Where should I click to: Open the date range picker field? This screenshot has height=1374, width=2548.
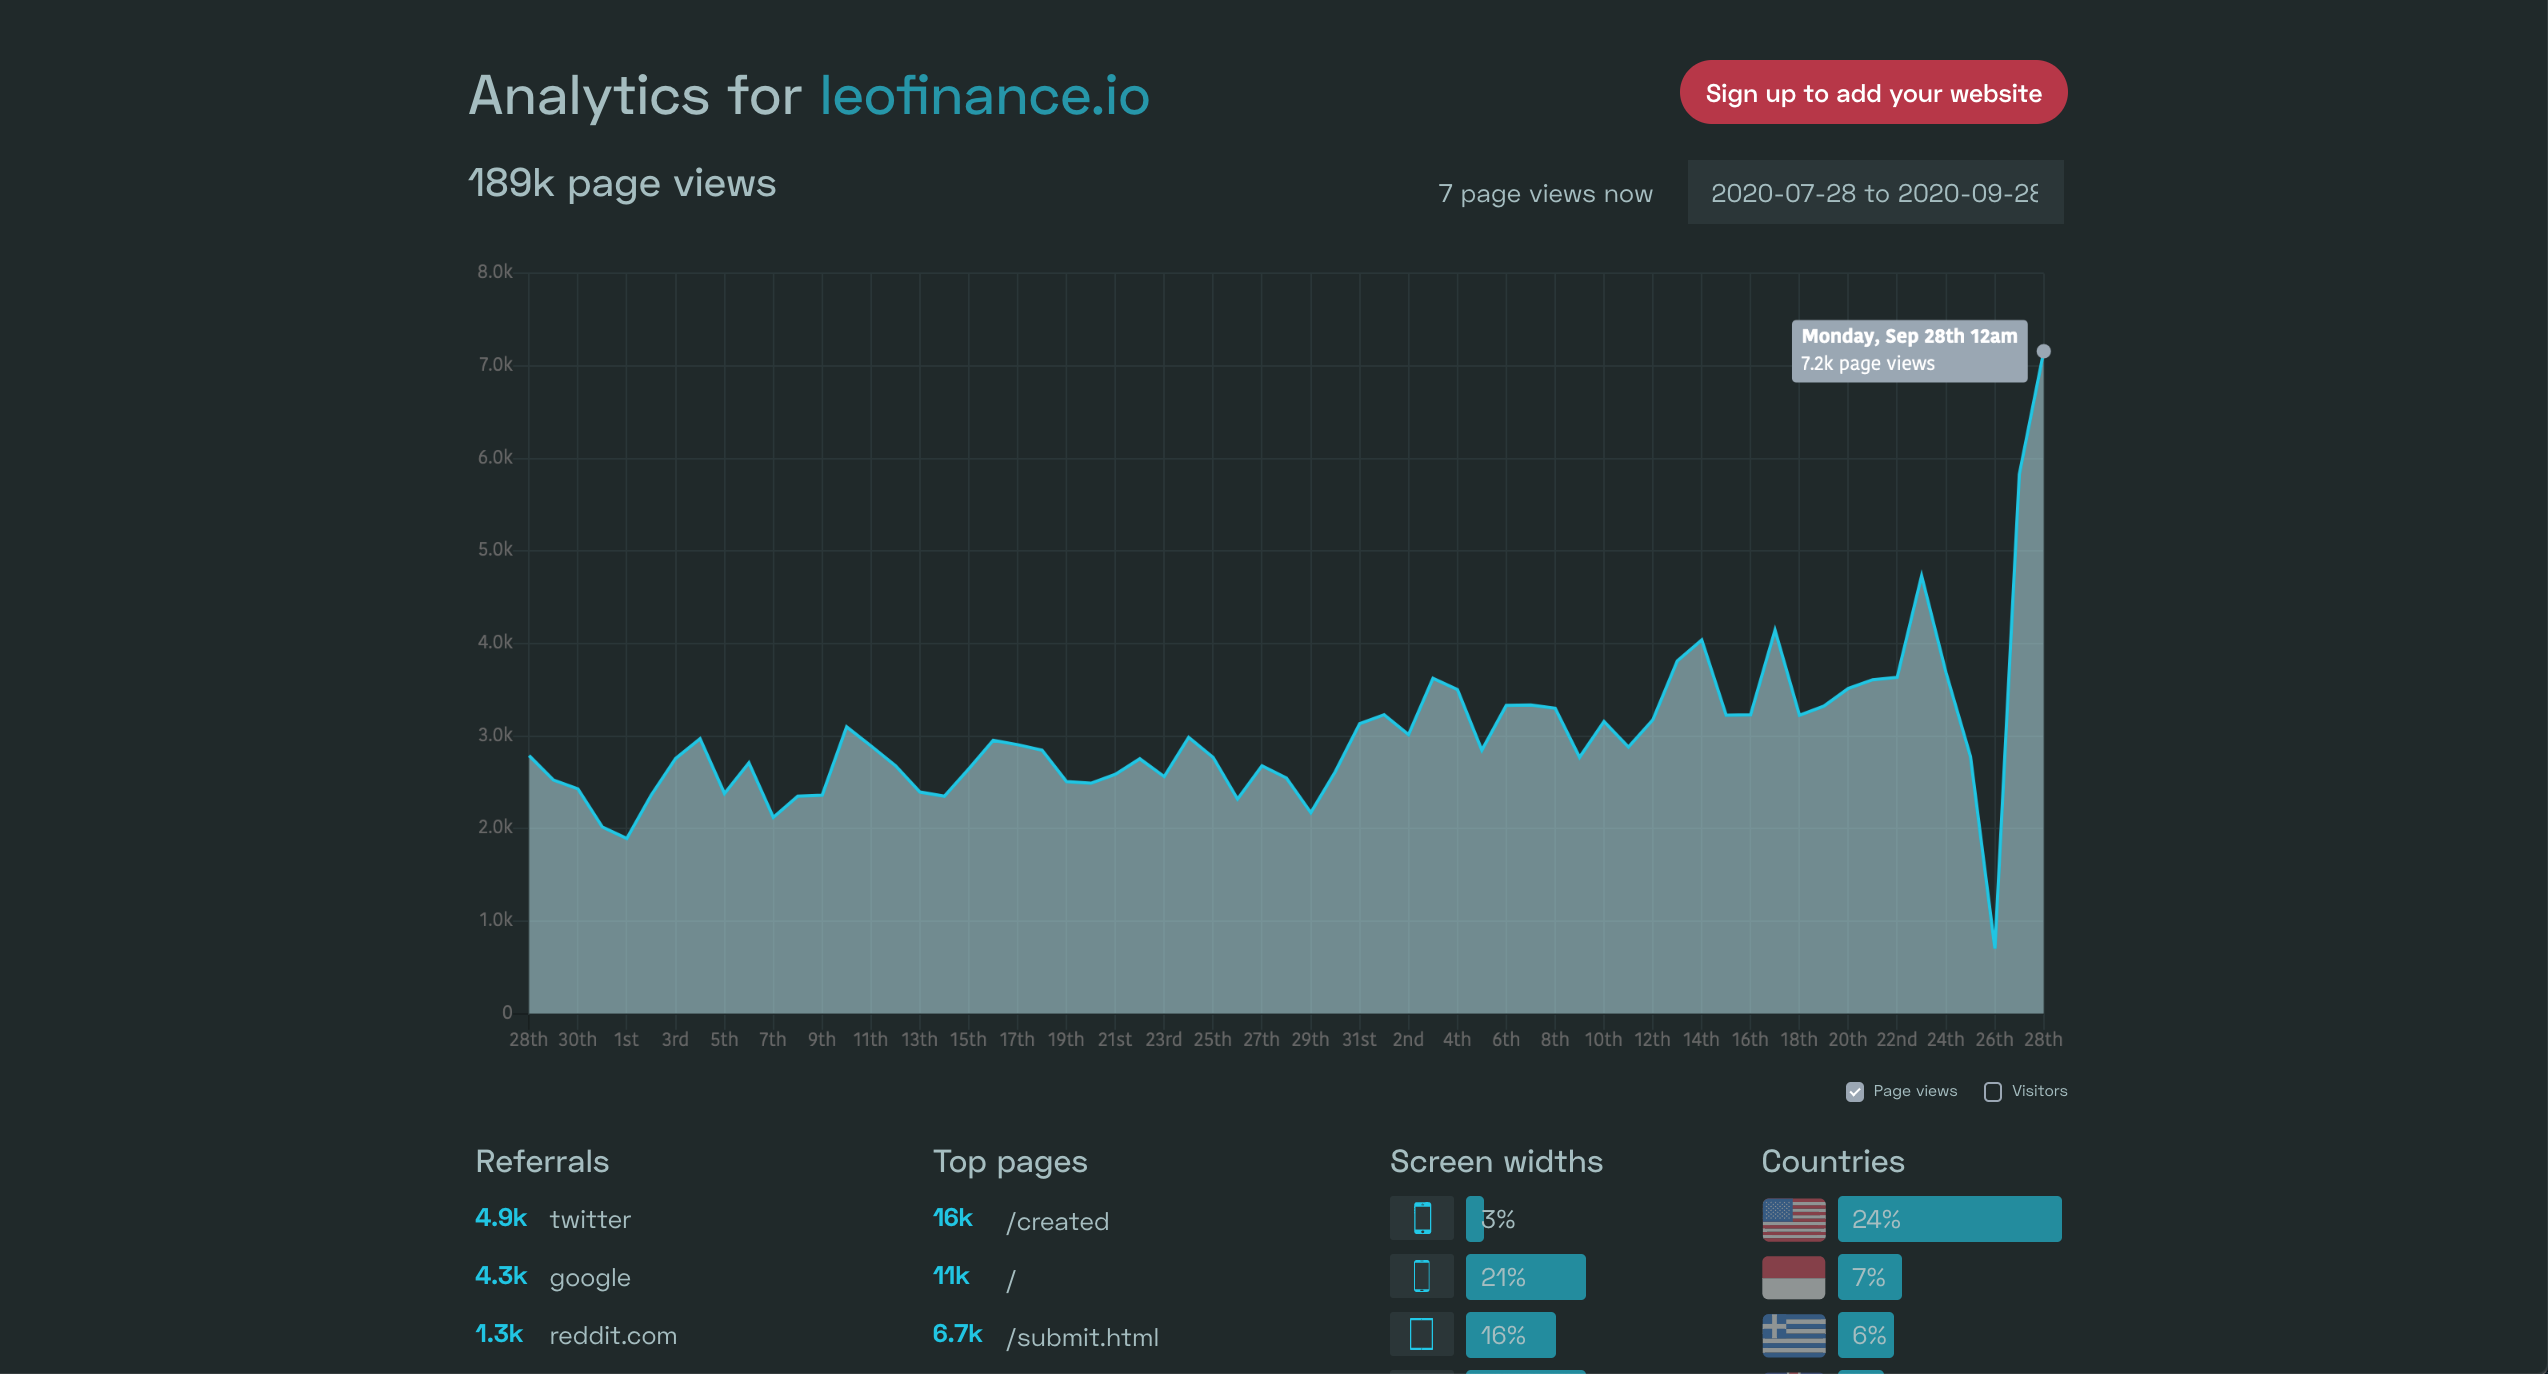tap(1875, 193)
